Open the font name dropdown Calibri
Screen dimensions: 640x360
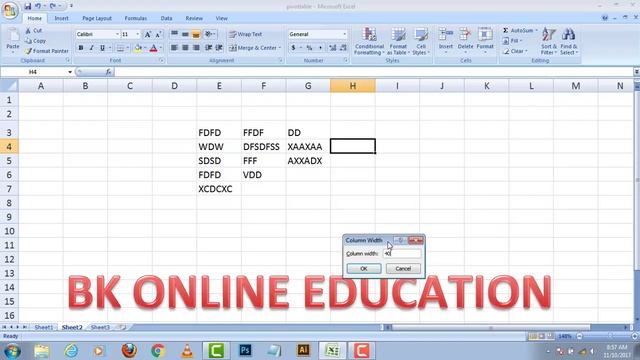point(117,34)
